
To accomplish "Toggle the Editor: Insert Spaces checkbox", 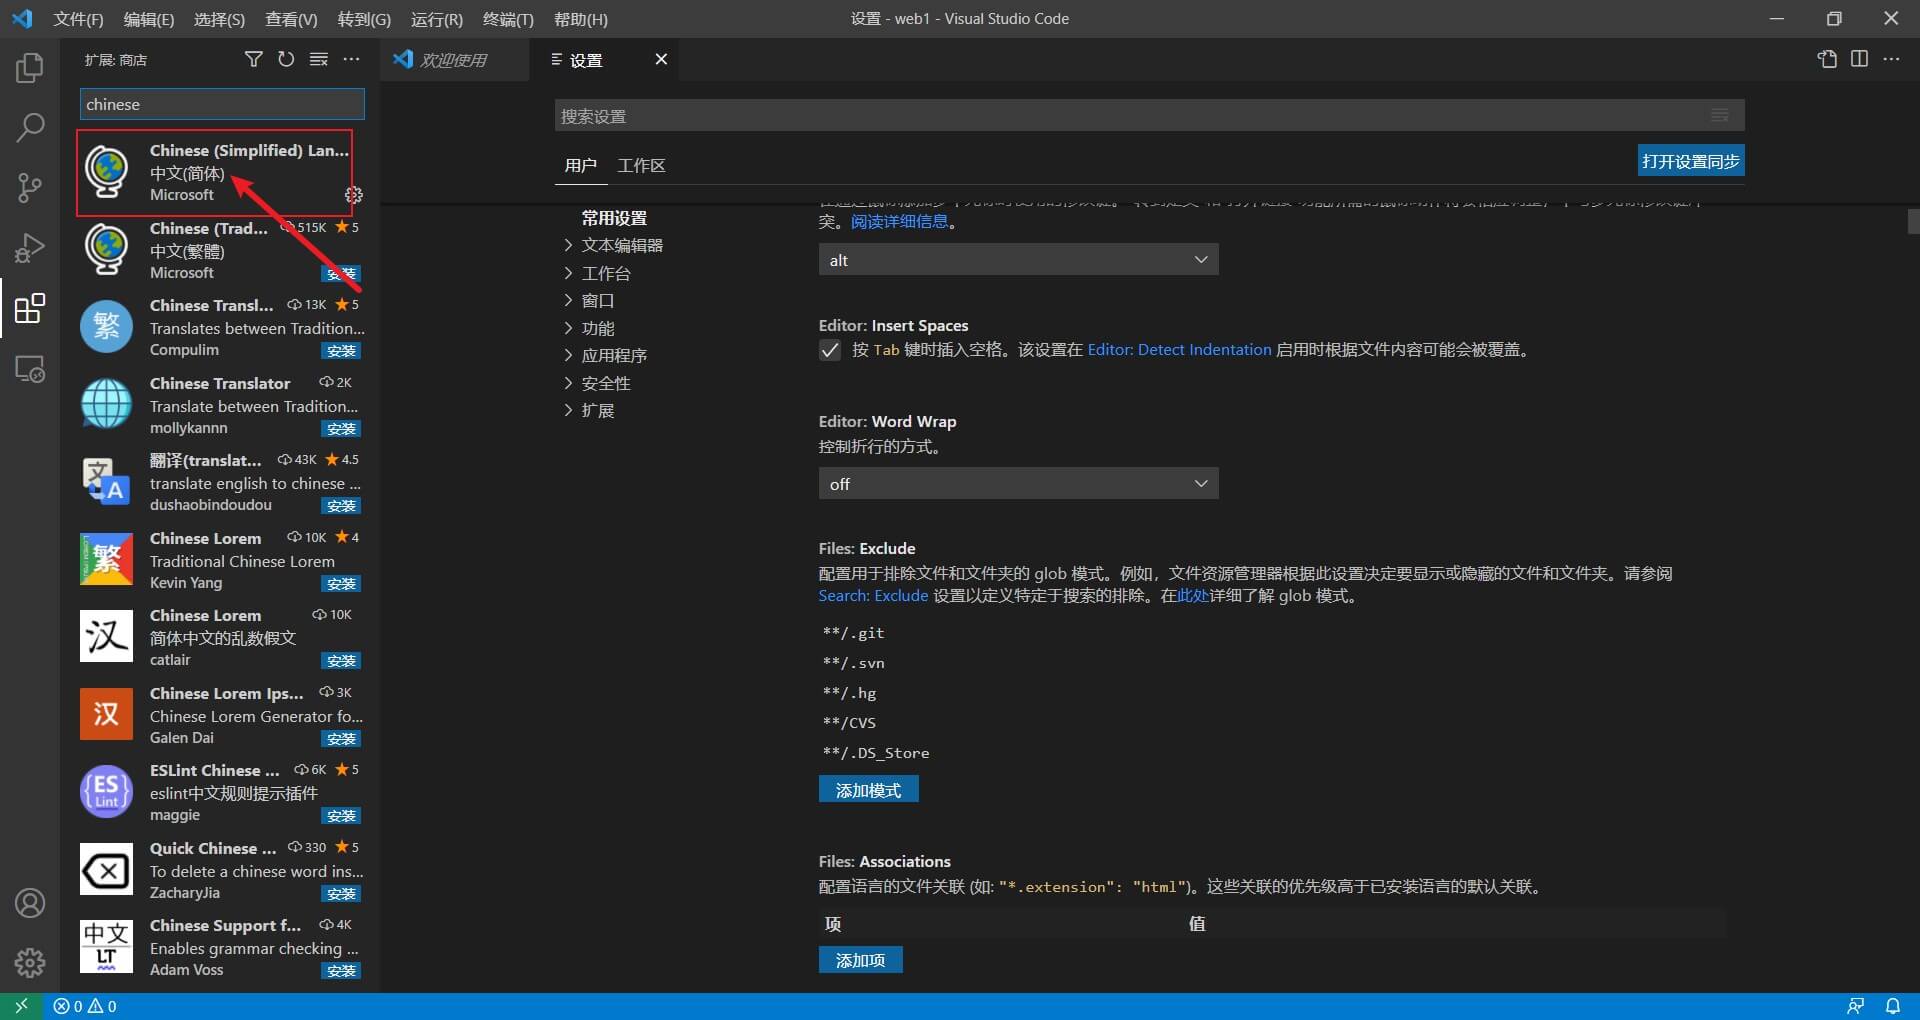I will click(x=830, y=350).
